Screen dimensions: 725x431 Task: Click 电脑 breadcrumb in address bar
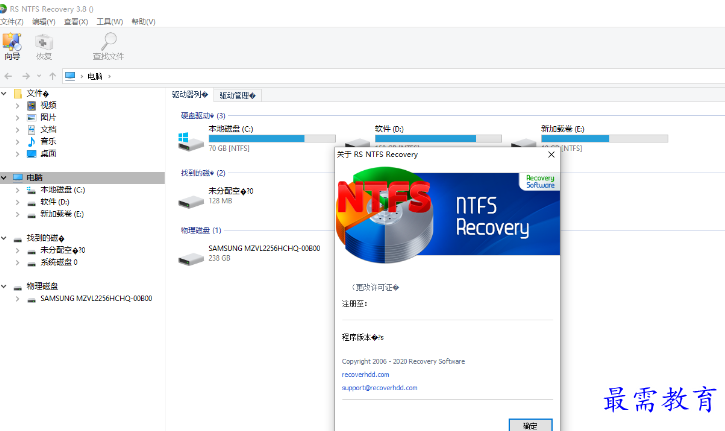(x=95, y=76)
